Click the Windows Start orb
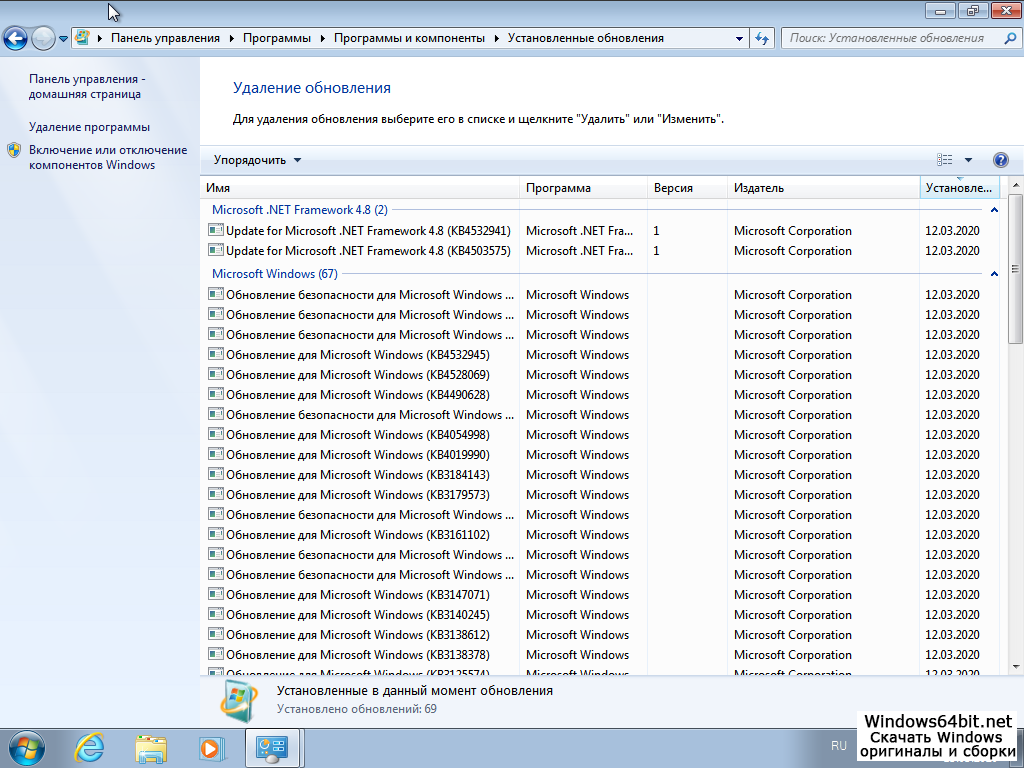 27,747
